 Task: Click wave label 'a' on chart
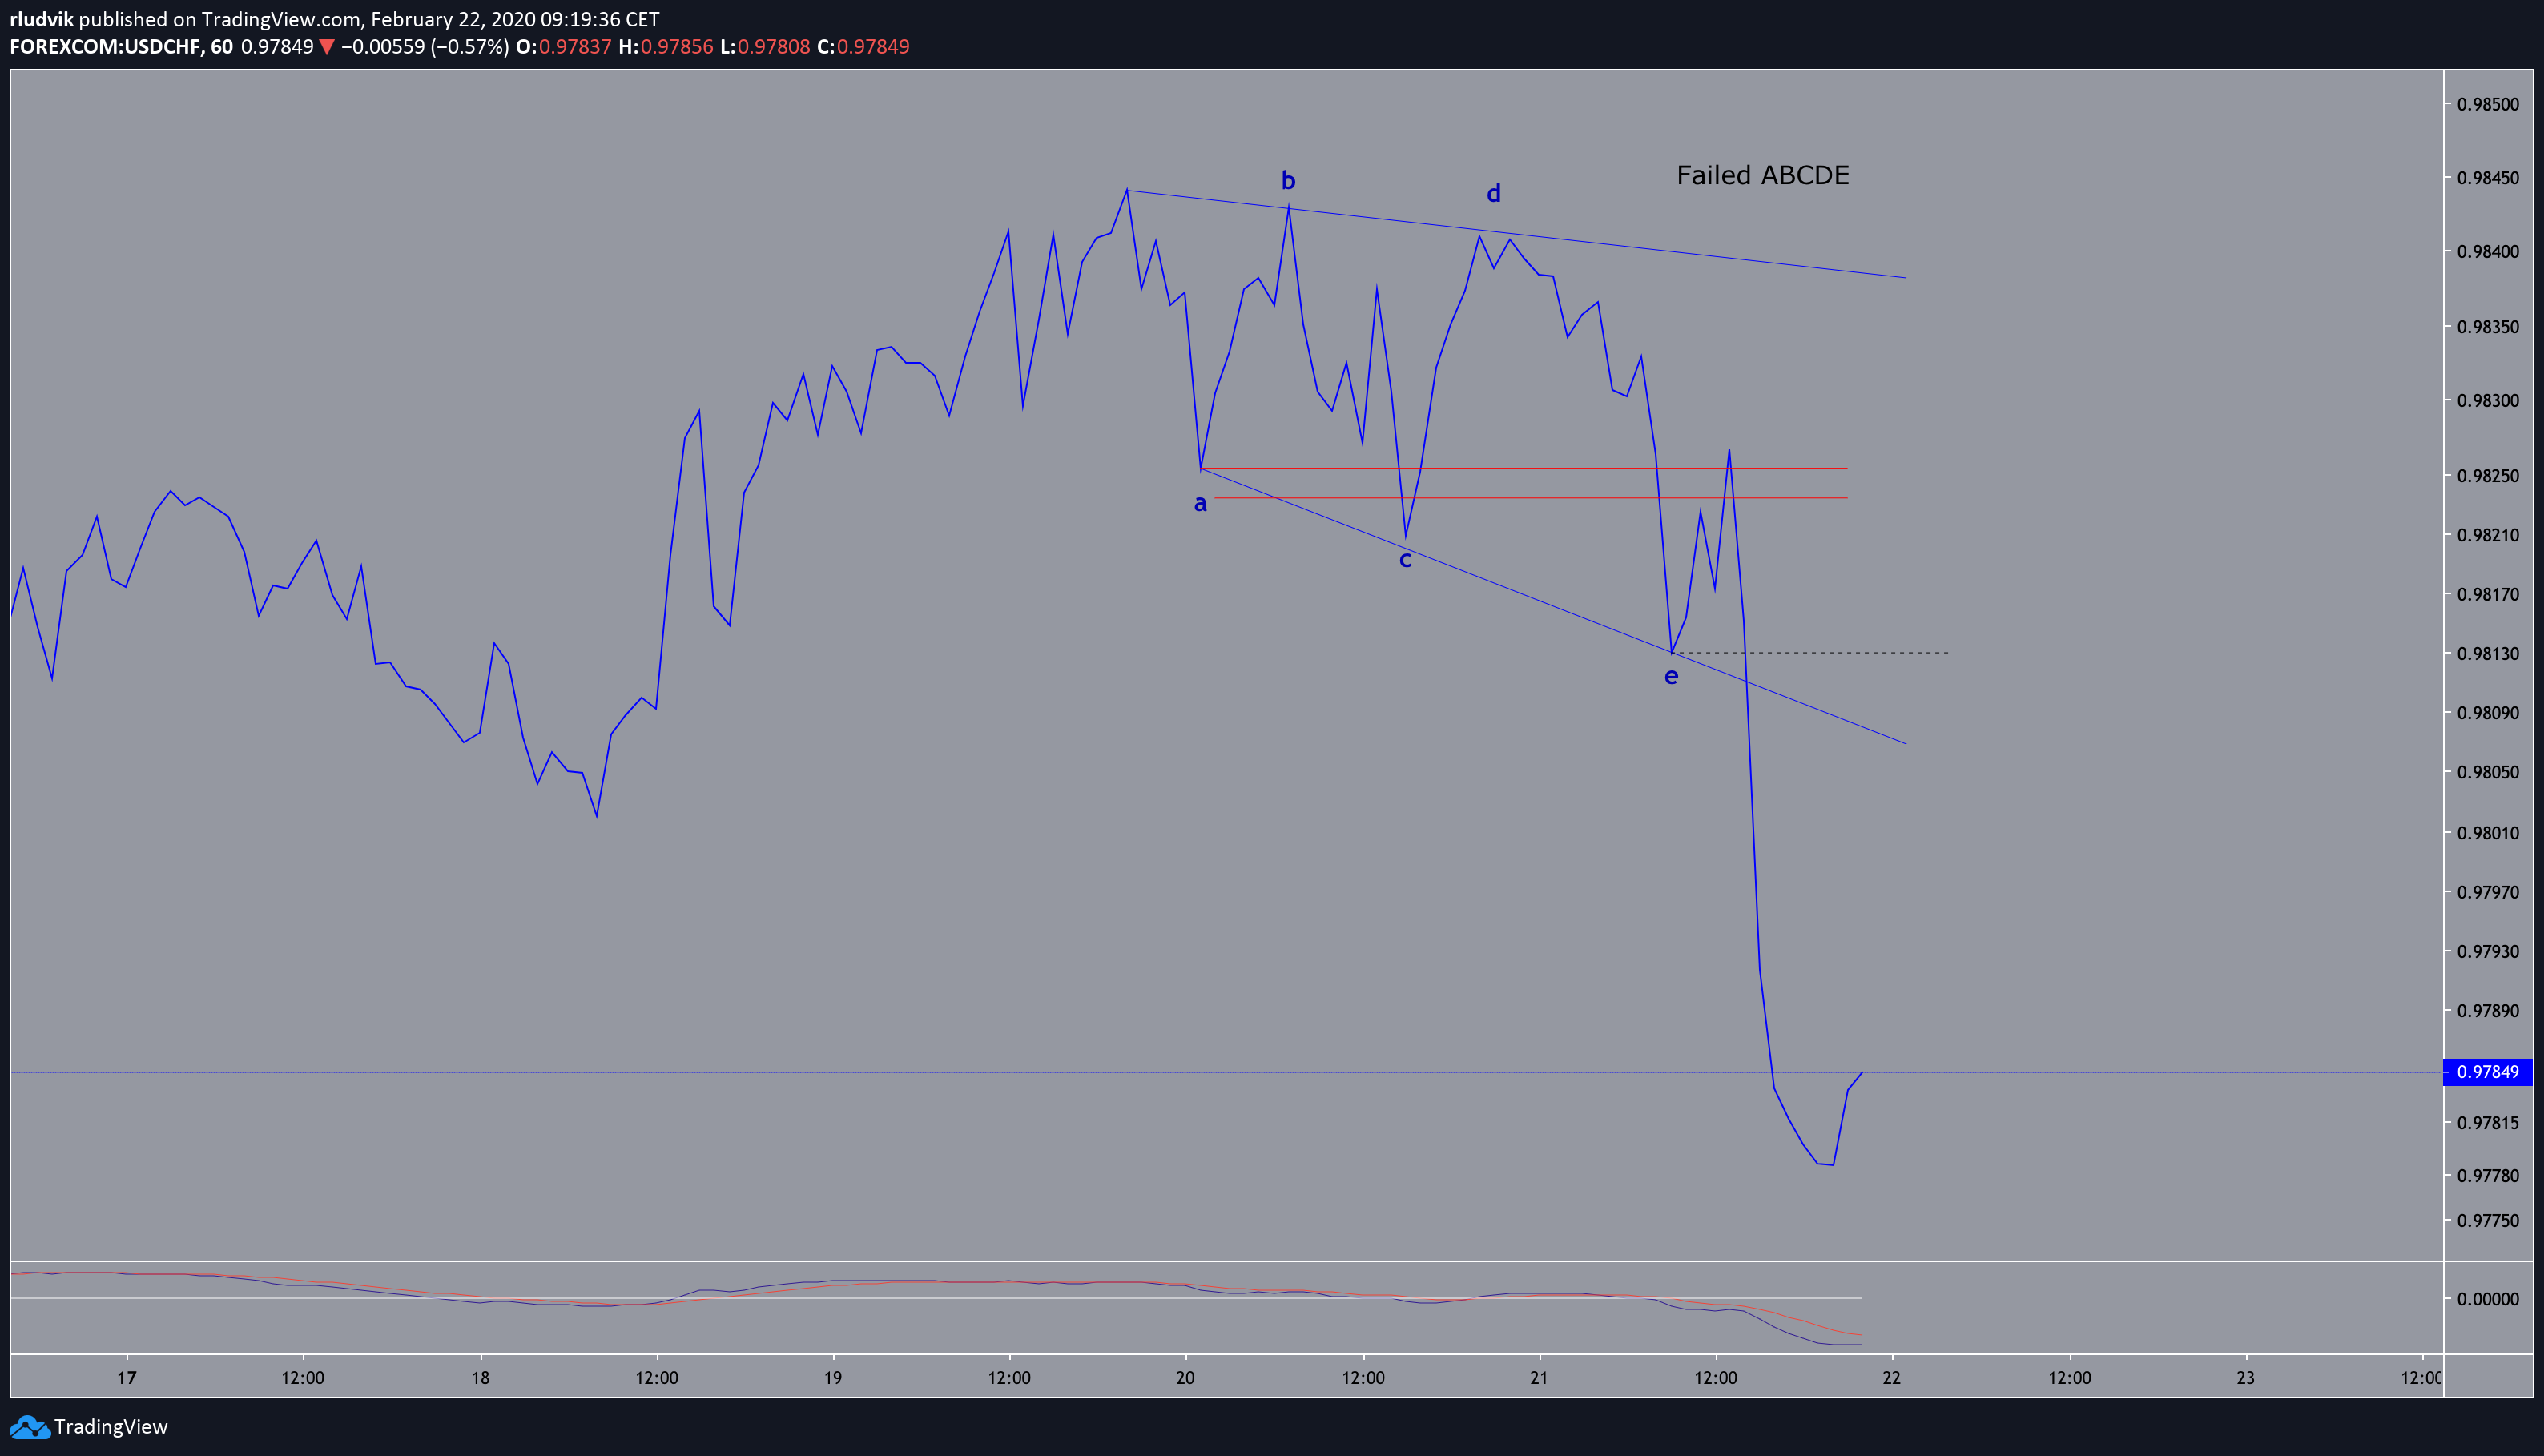click(x=1200, y=504)
